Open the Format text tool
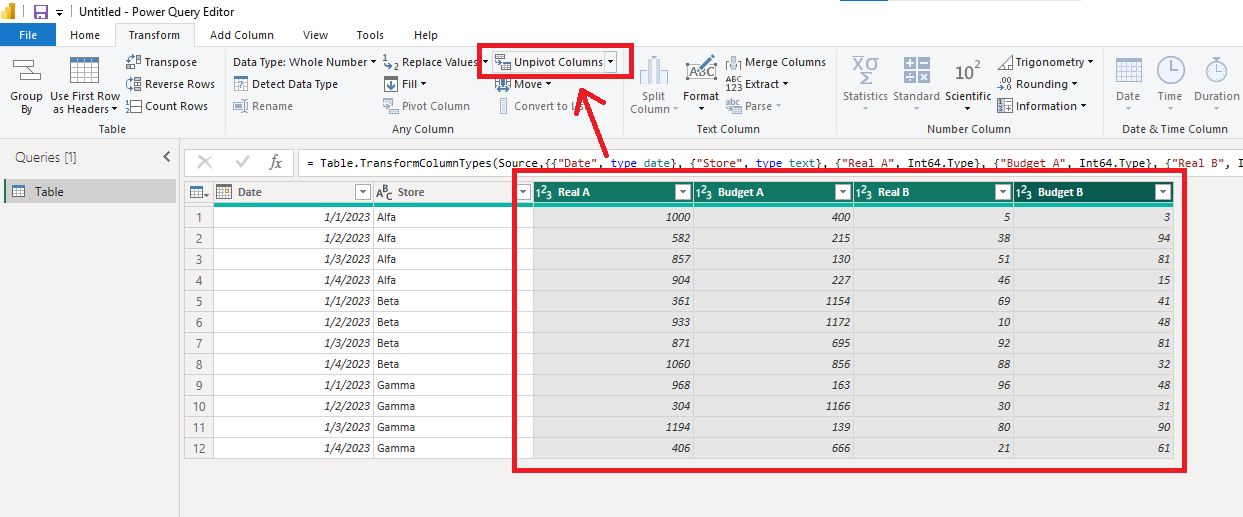The width and height of the screenshot is (1243, 517). click(701, 86)
